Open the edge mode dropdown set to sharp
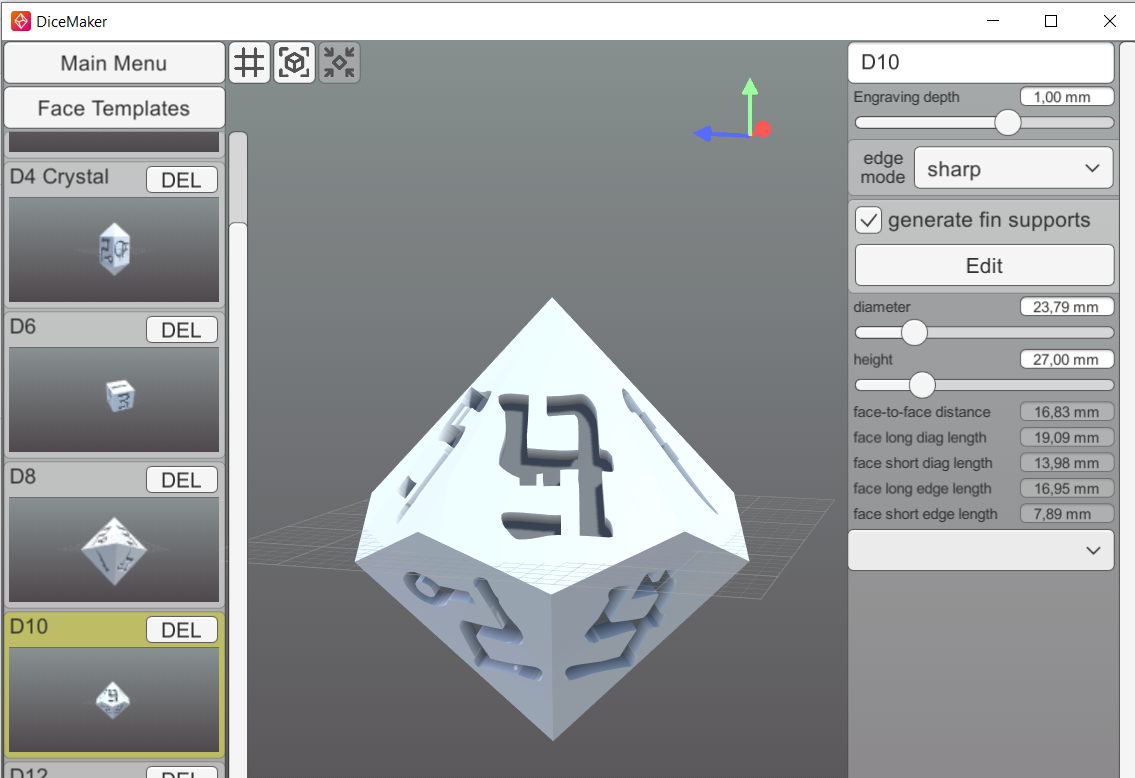The width and height of the screenshot is (1135, 778). (x=1013, y=168)
